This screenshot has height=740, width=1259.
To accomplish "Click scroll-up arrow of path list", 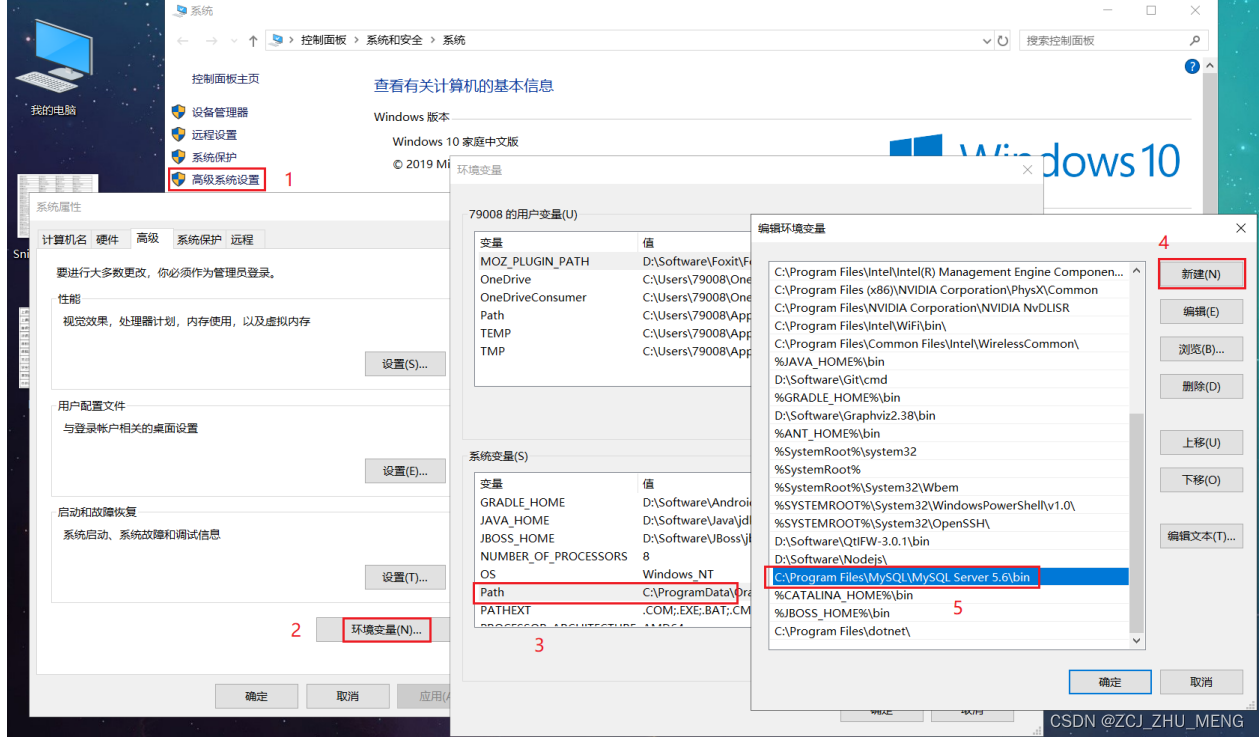I will coord(1136,270).
